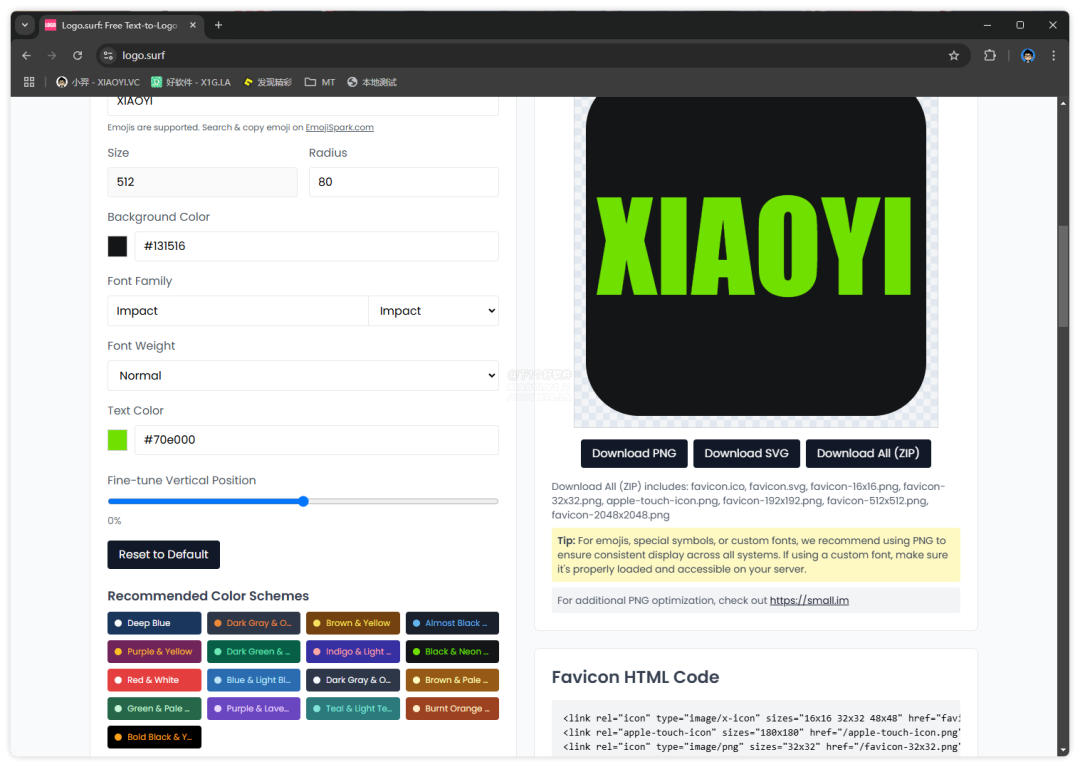Open the browser extensions puzzle icon

[x=990, y=56]
